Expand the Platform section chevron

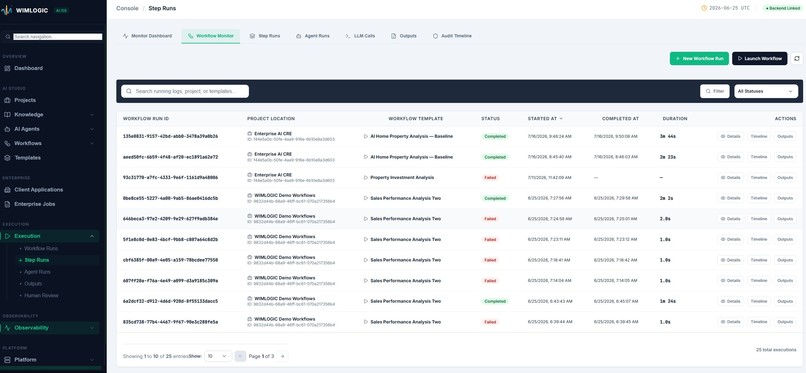pyautogui.click(x=92, y=360)
